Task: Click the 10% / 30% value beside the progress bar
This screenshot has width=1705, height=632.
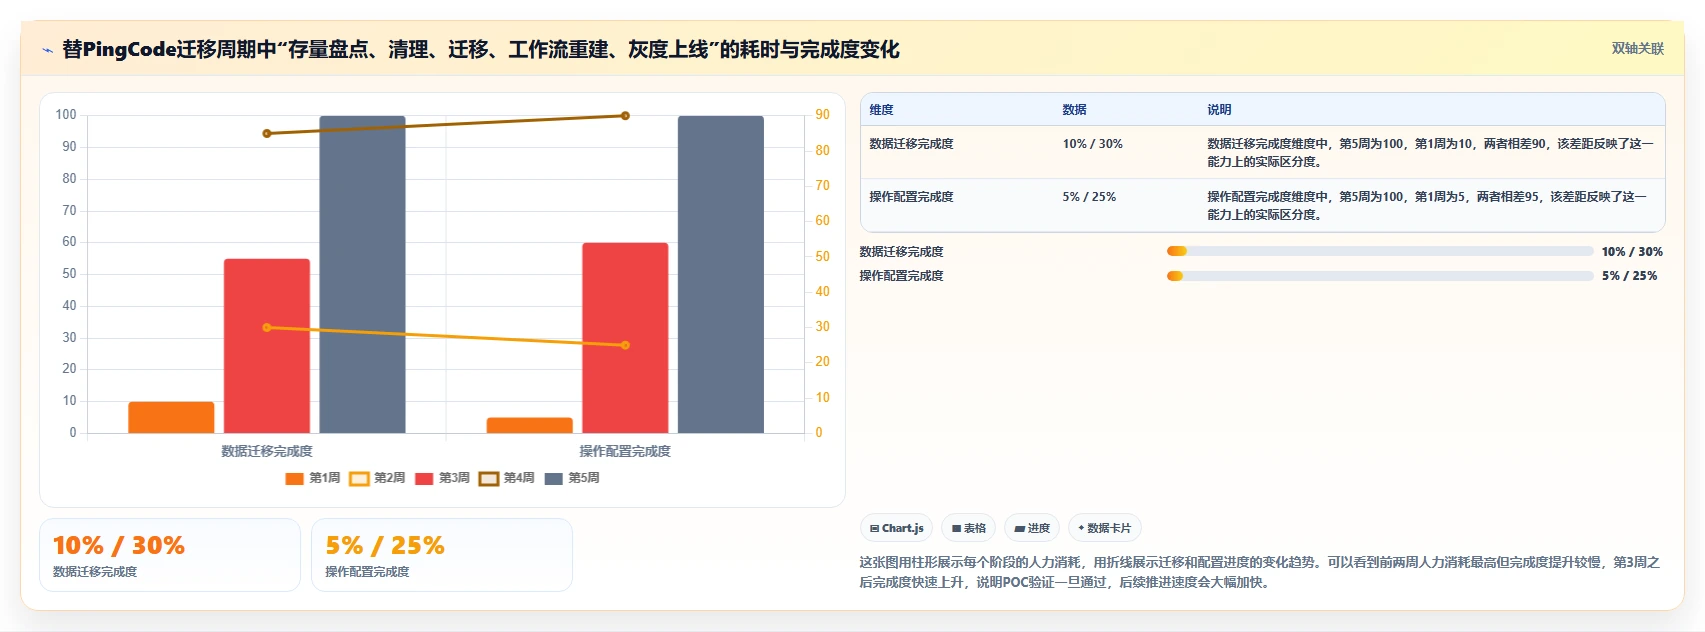Action: (1632, 252)
